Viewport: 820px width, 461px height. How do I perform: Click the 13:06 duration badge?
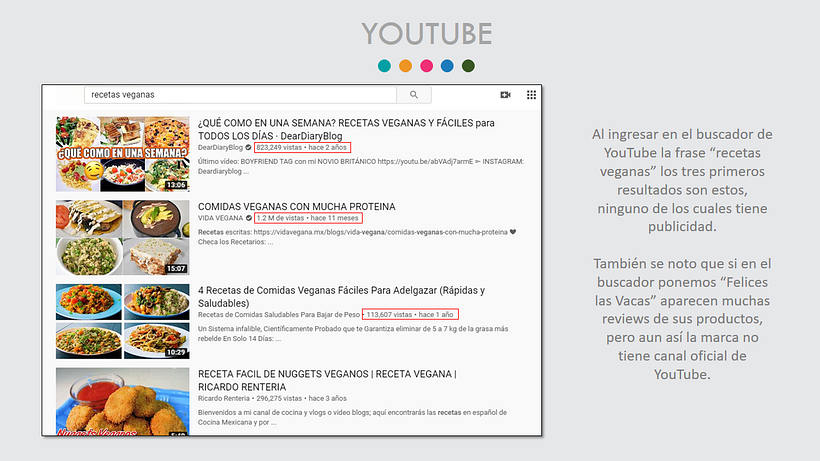click(x=176, y=185)
